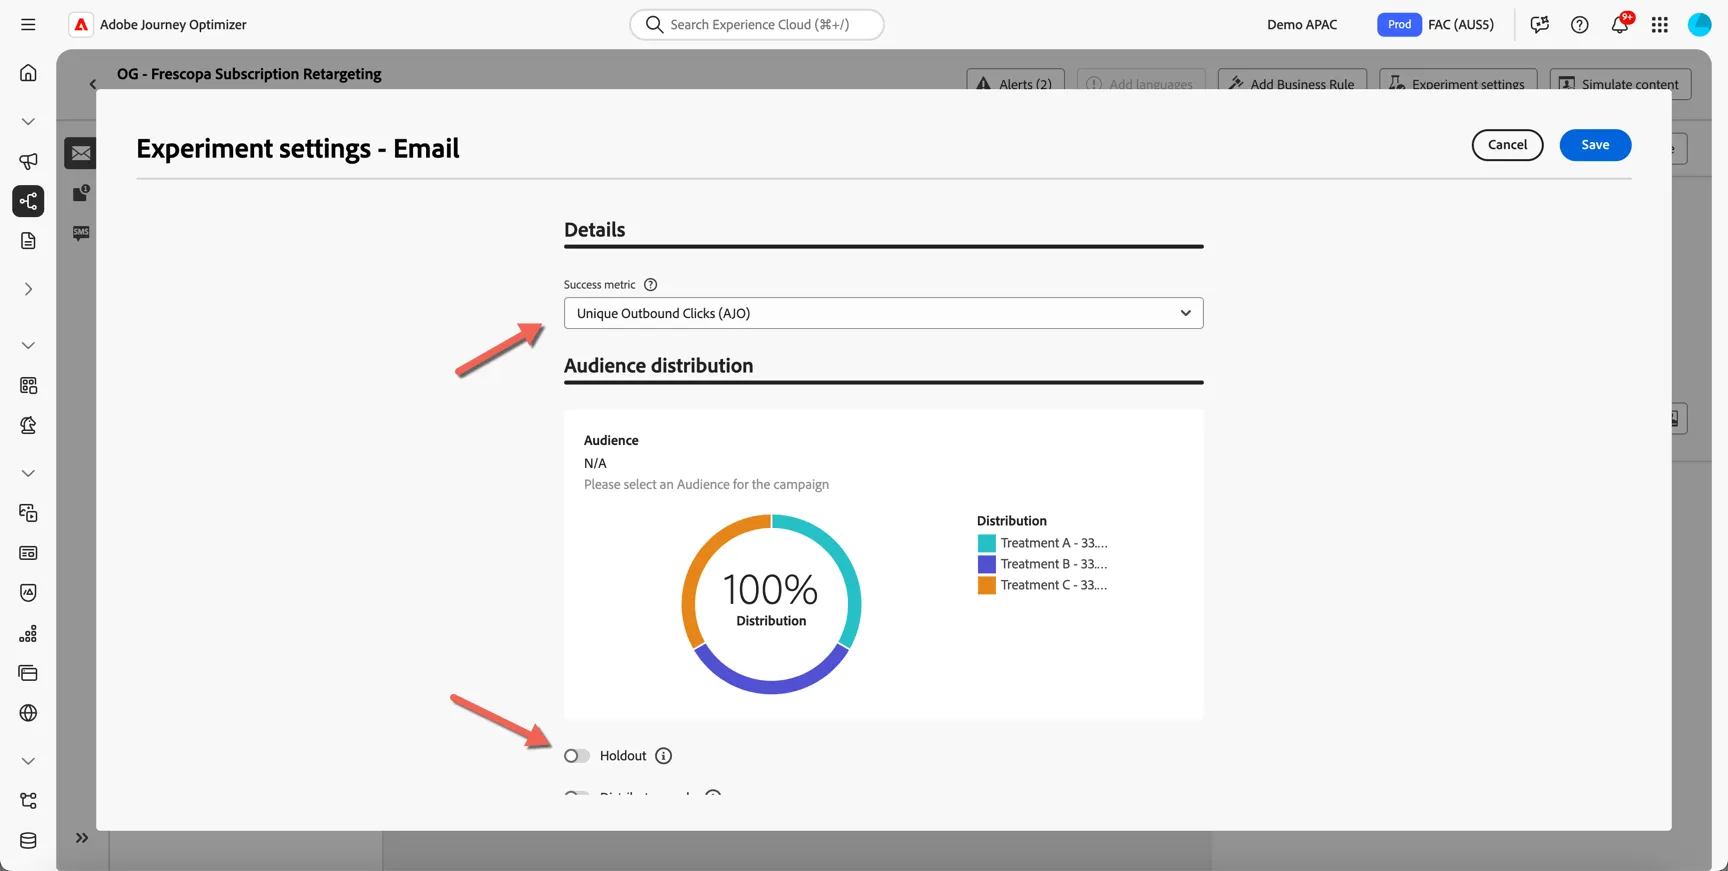Click the Success metric help icon
This screenshot has width=1728, height=871.
coord(650,285)
